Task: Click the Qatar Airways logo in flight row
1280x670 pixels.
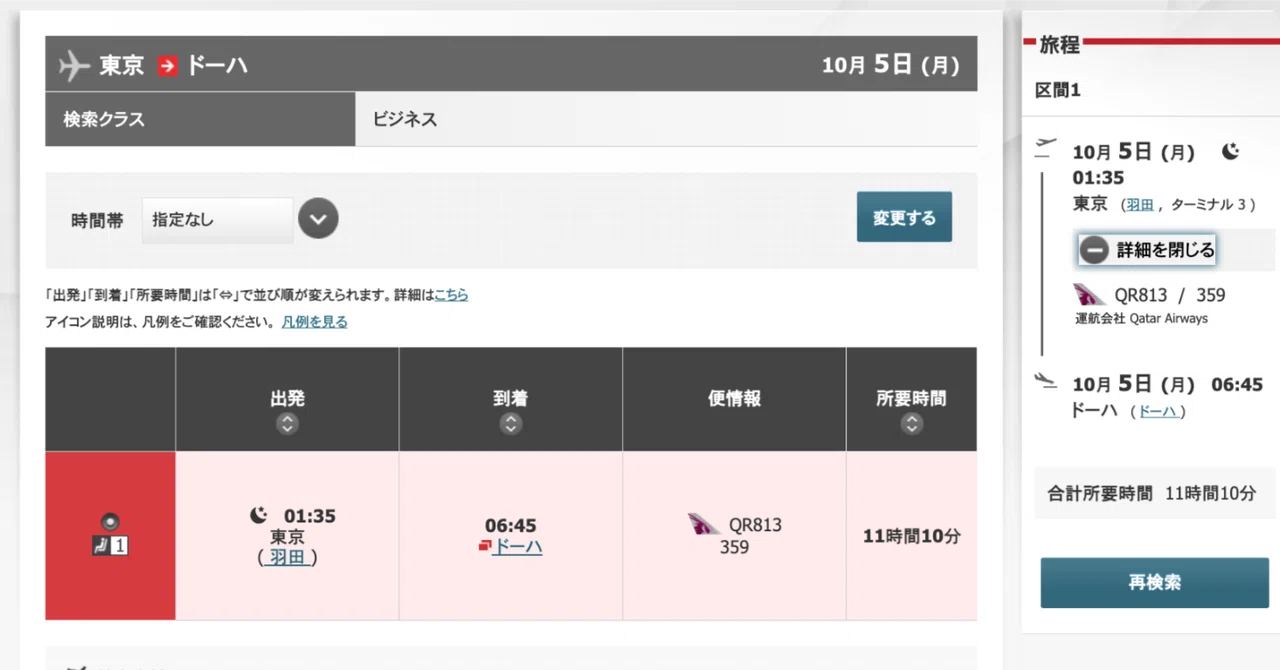Action: [705, 524]
